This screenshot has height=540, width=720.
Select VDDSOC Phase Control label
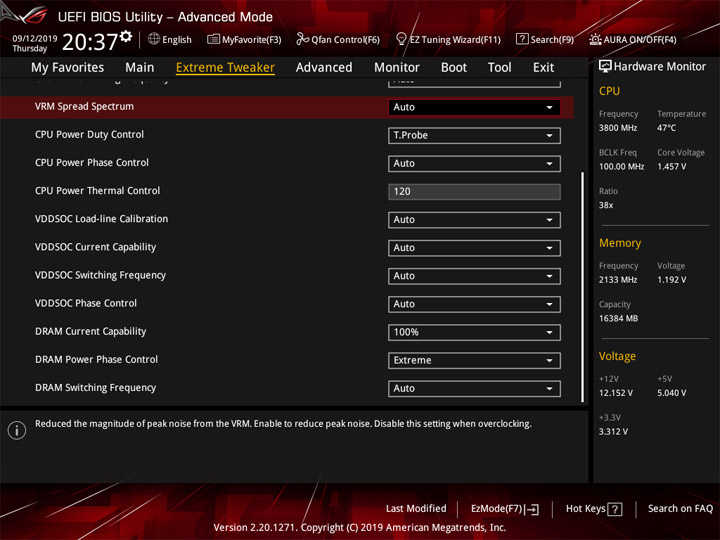coord(86,303)
